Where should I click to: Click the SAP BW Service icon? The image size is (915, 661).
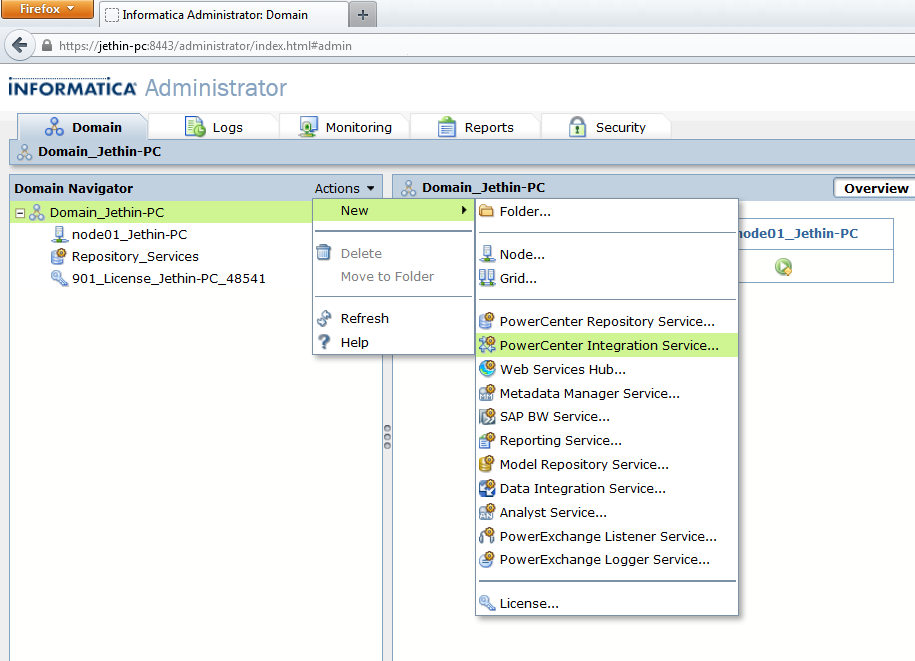[487, 417]
